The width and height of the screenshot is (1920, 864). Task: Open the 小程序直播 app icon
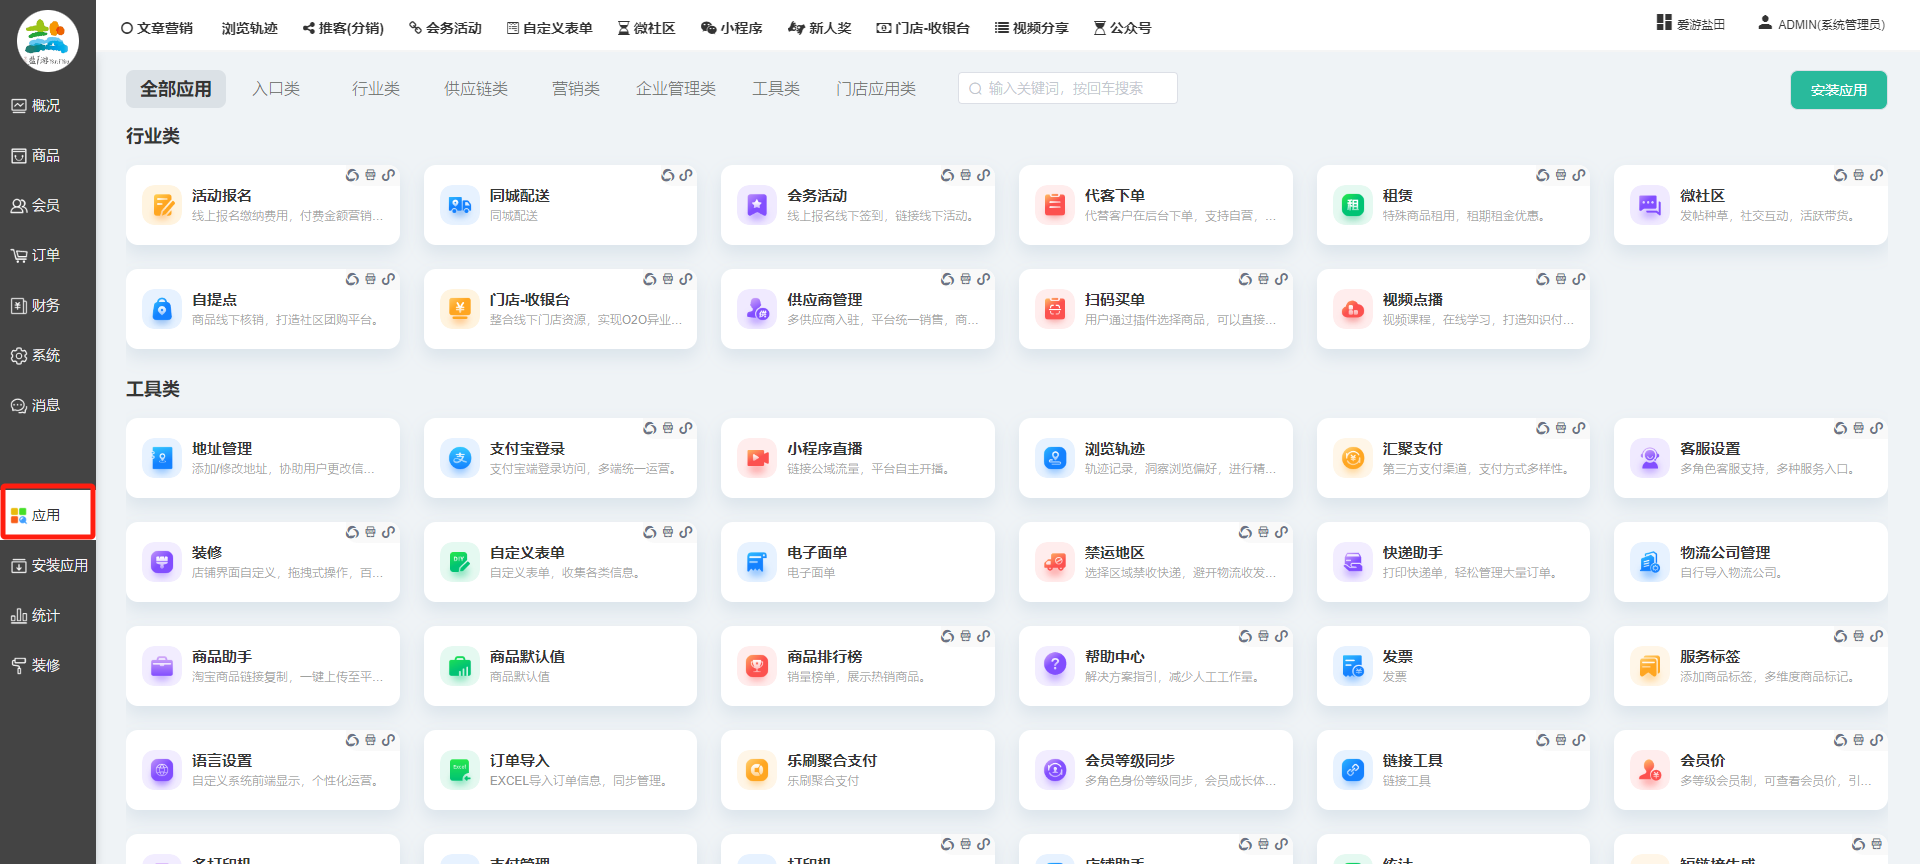757,458
